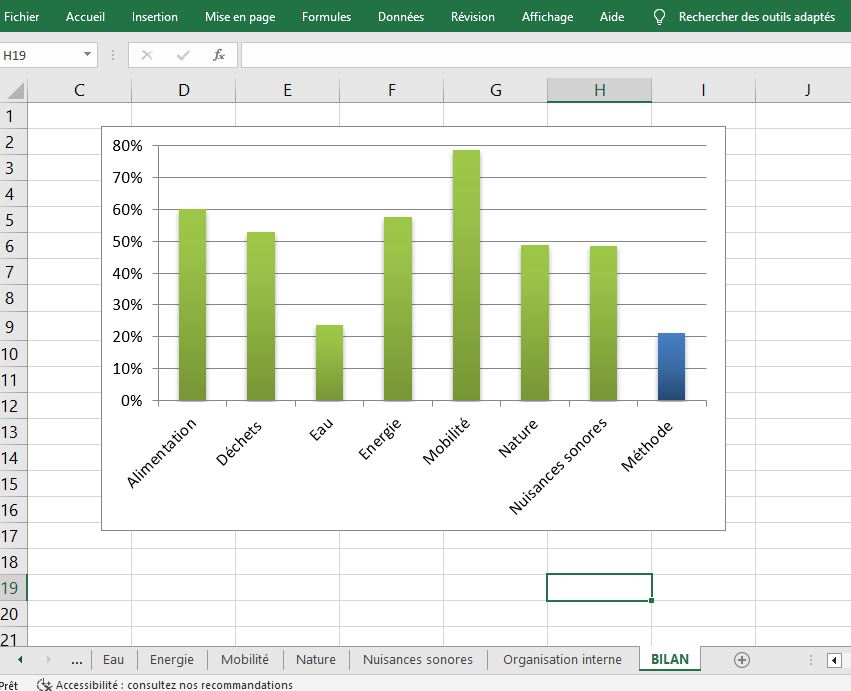
Task: Open the Mise en page tab
Action: pos(240,17)
